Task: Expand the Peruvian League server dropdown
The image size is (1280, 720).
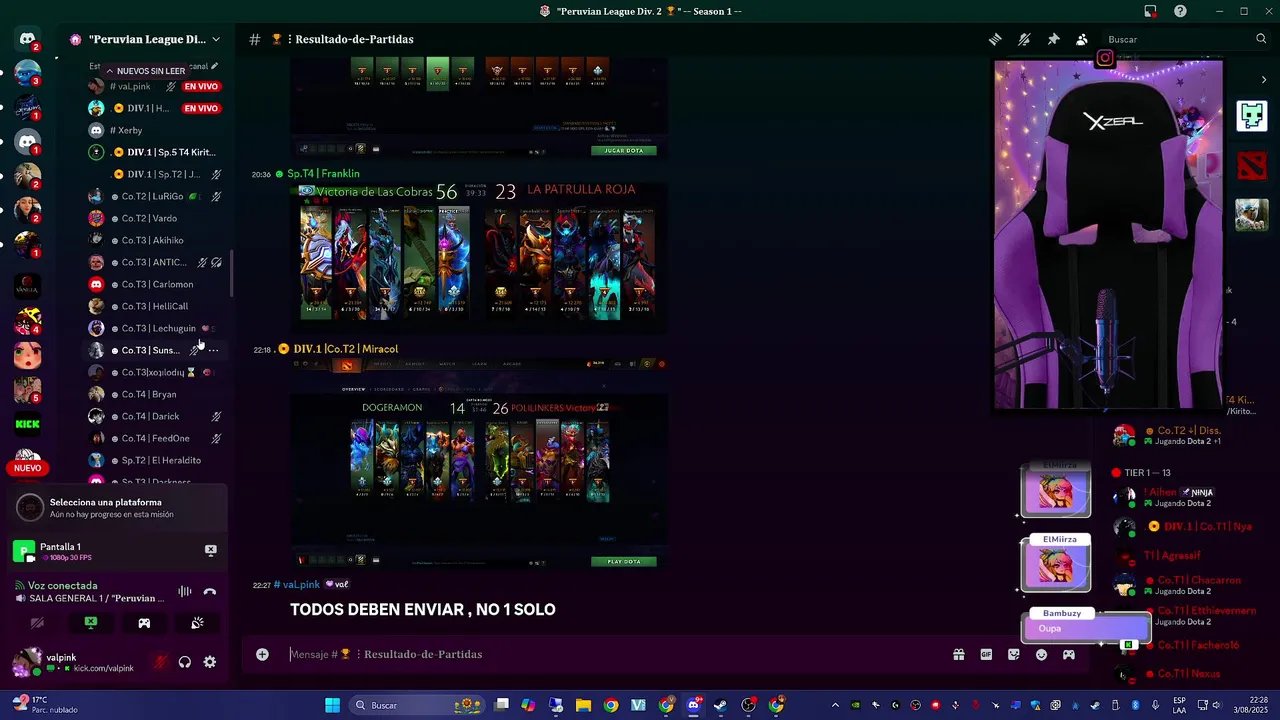Action: (x=215, y=39)
